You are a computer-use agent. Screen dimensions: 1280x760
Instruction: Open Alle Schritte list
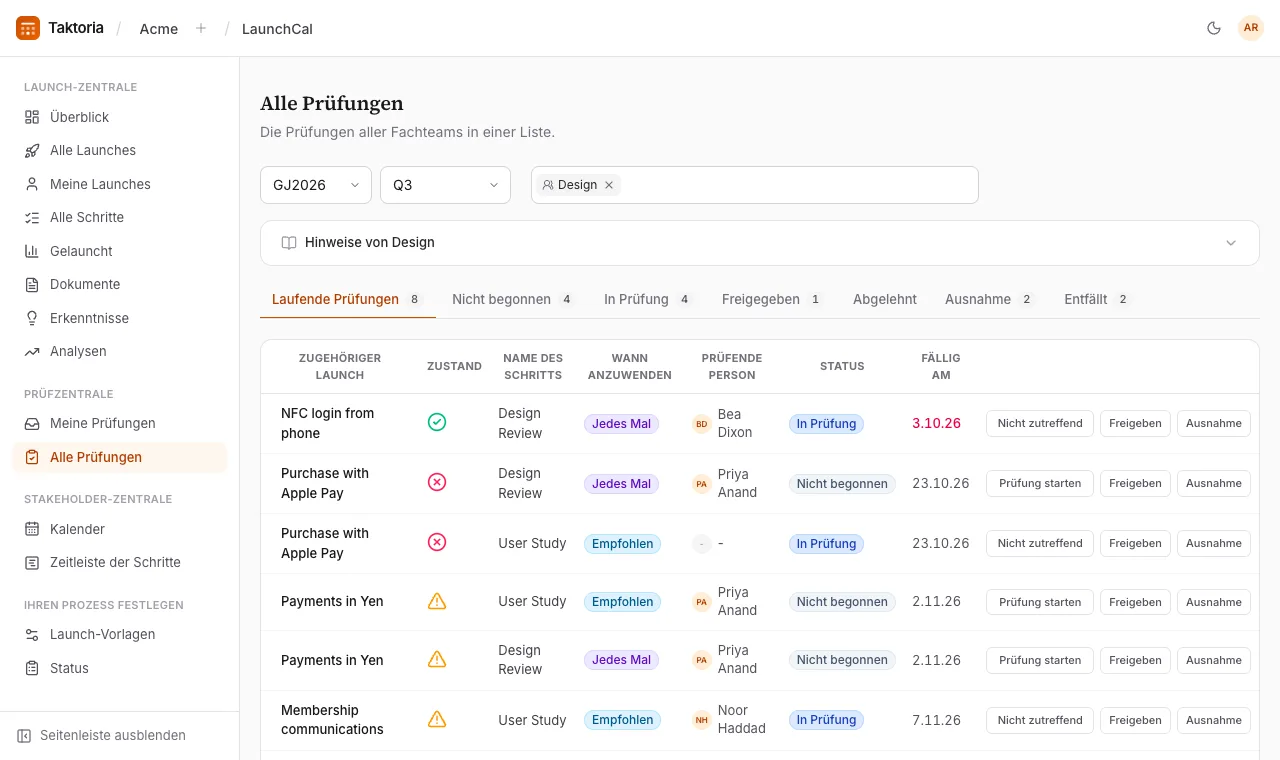coord(120,217)
